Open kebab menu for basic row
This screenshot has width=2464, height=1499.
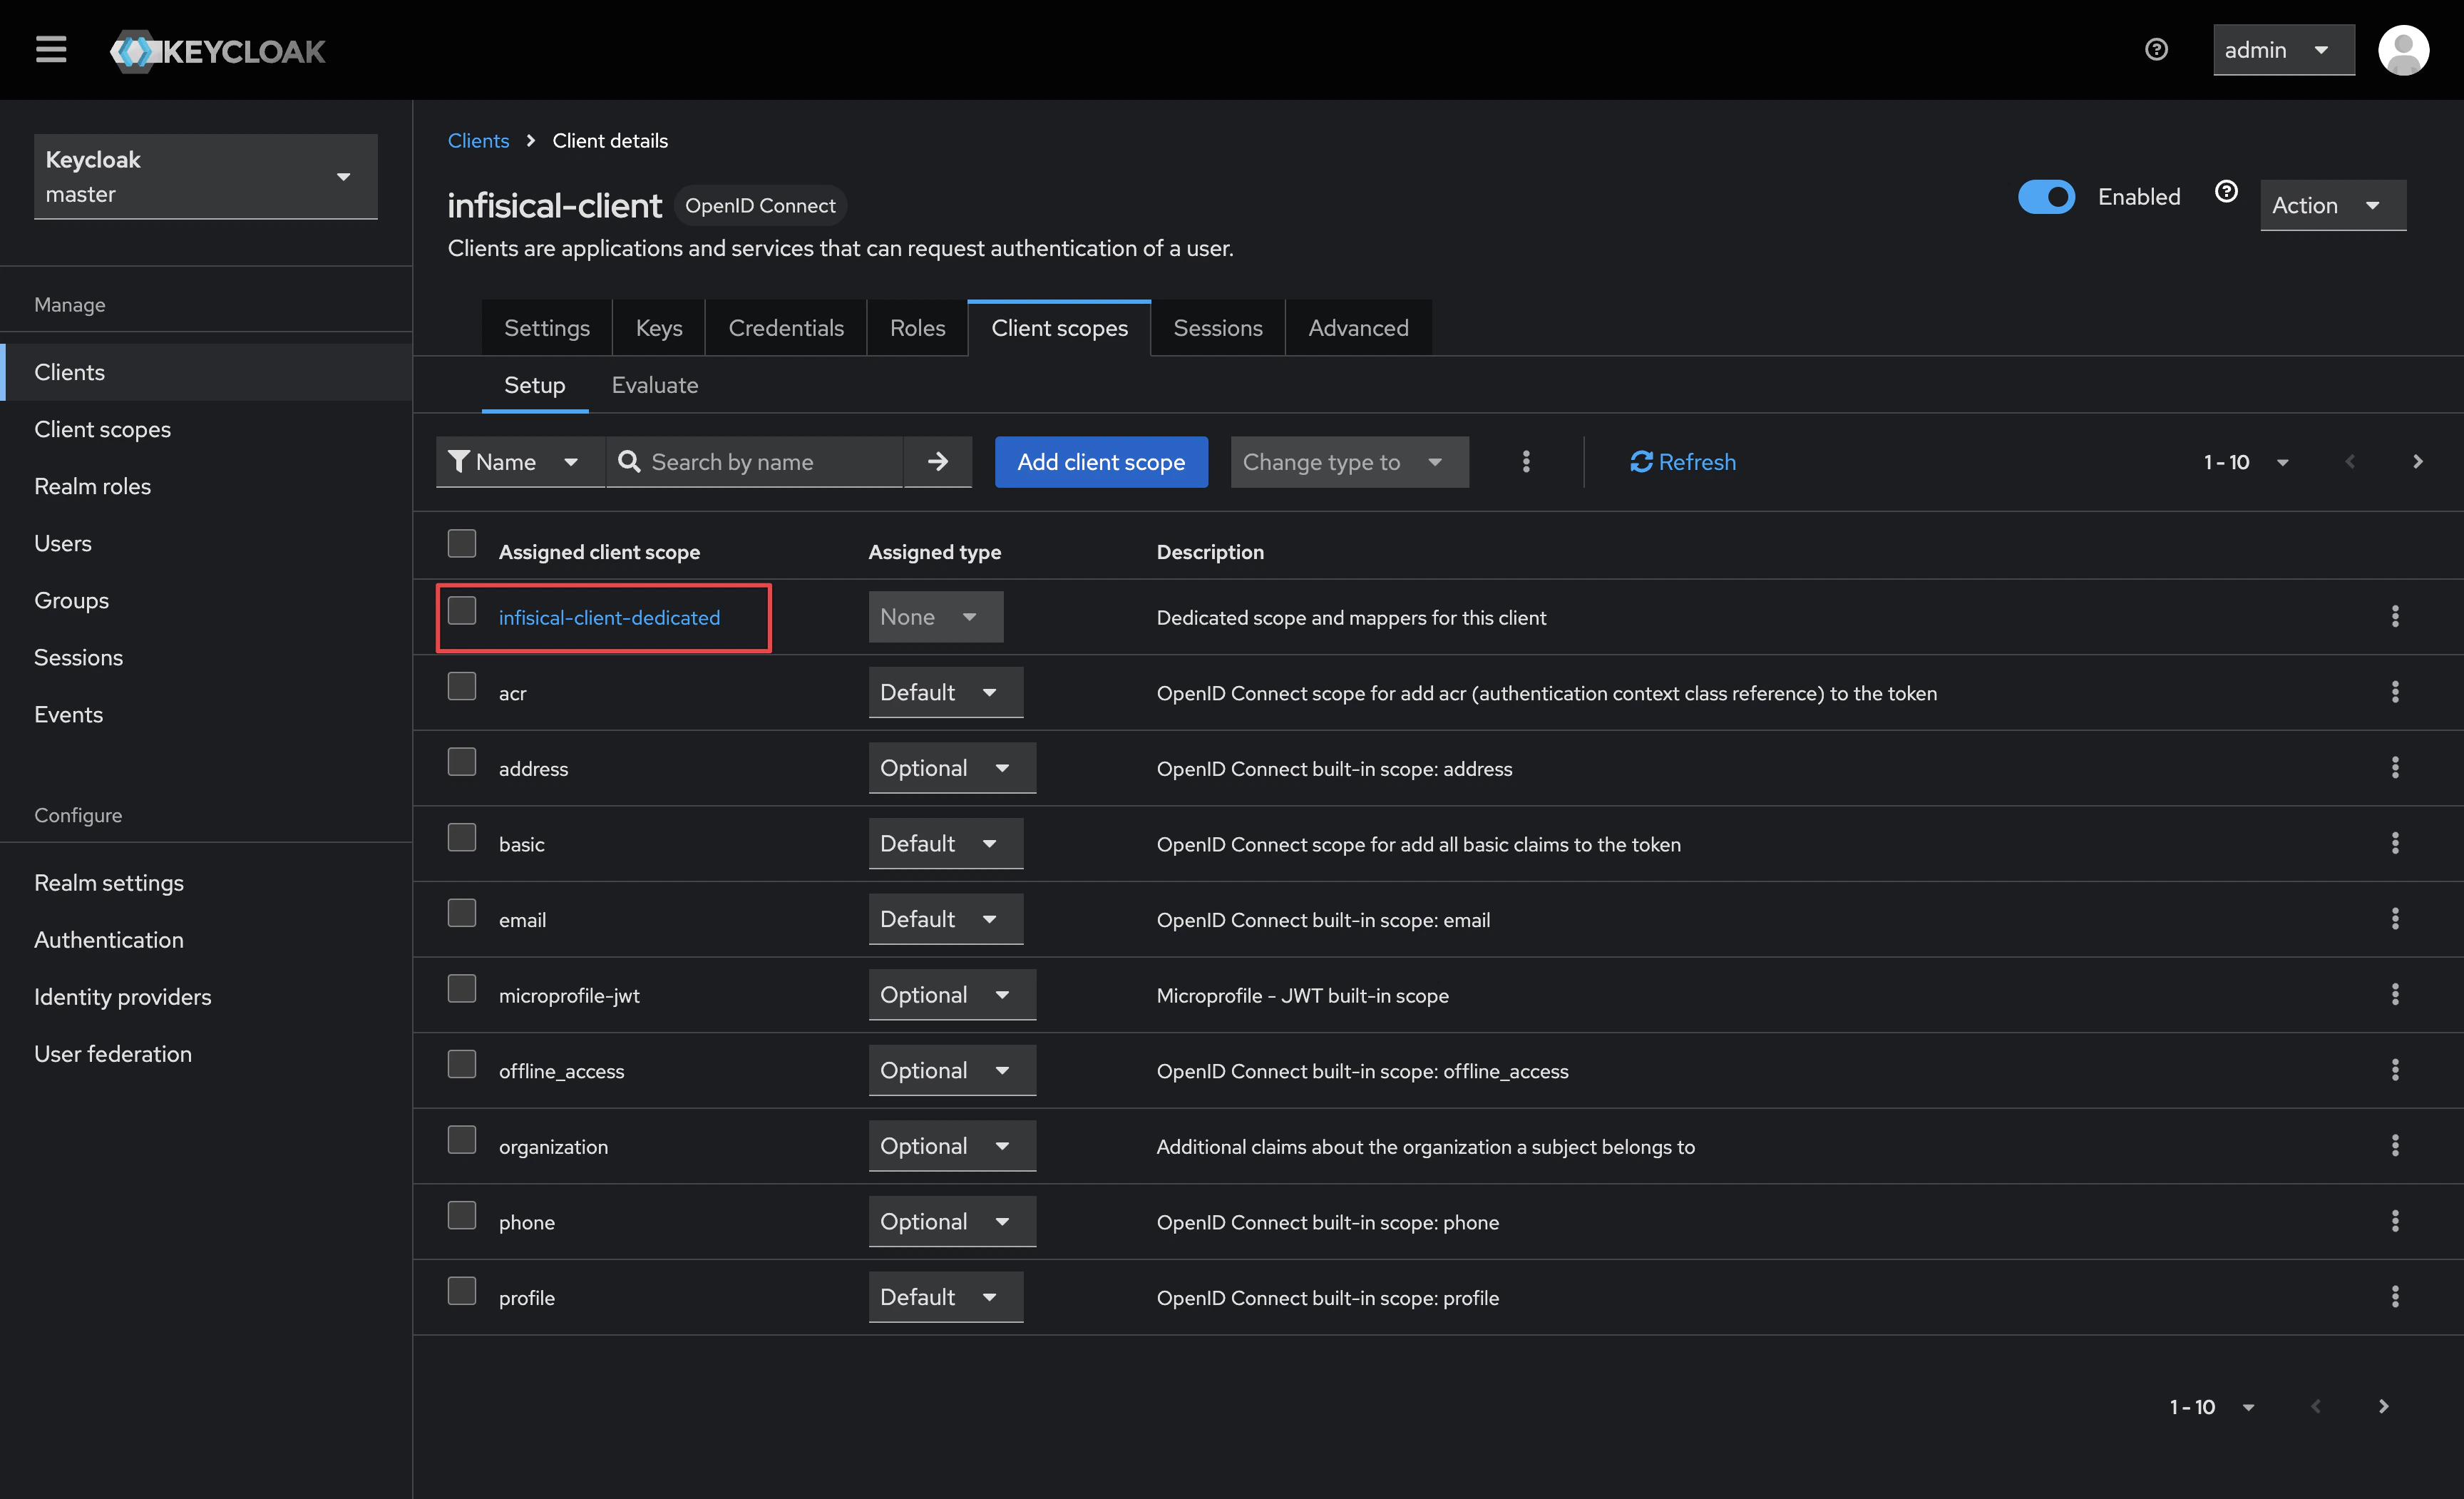tap(2395, 843)
